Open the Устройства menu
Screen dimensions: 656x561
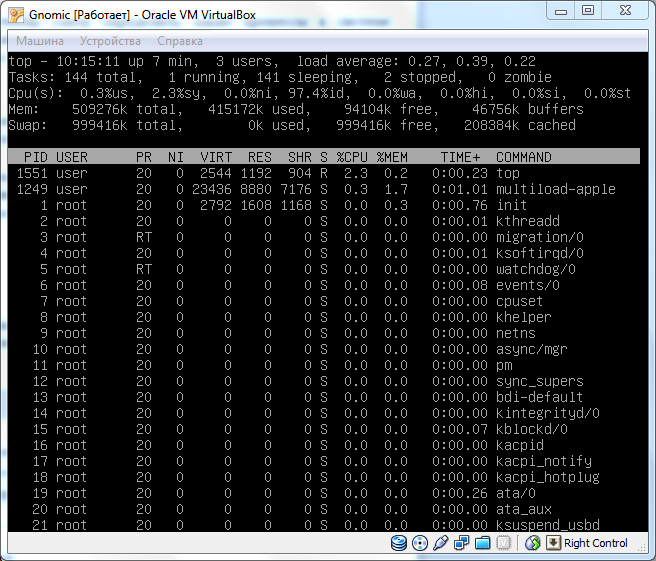(110, 41)
